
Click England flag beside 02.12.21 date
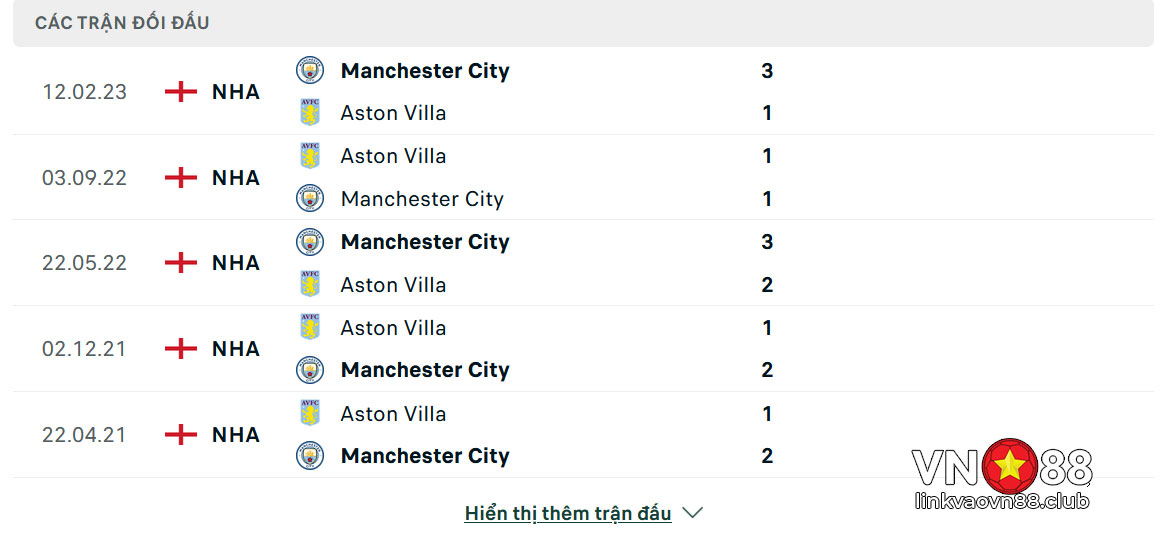point(181,349)
